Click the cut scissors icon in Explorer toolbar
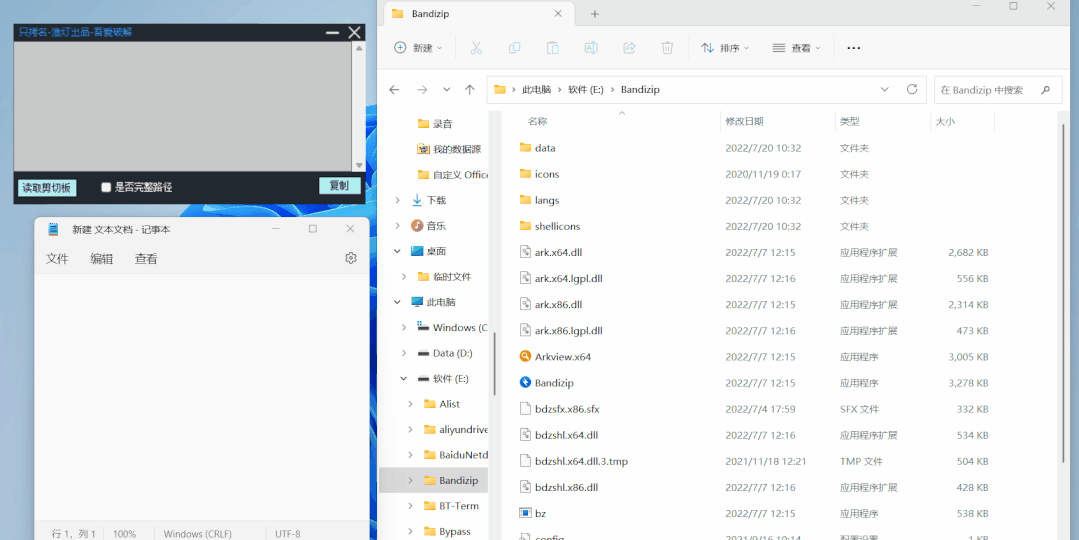The image size is (1079, 540). [x=476, y=47]
